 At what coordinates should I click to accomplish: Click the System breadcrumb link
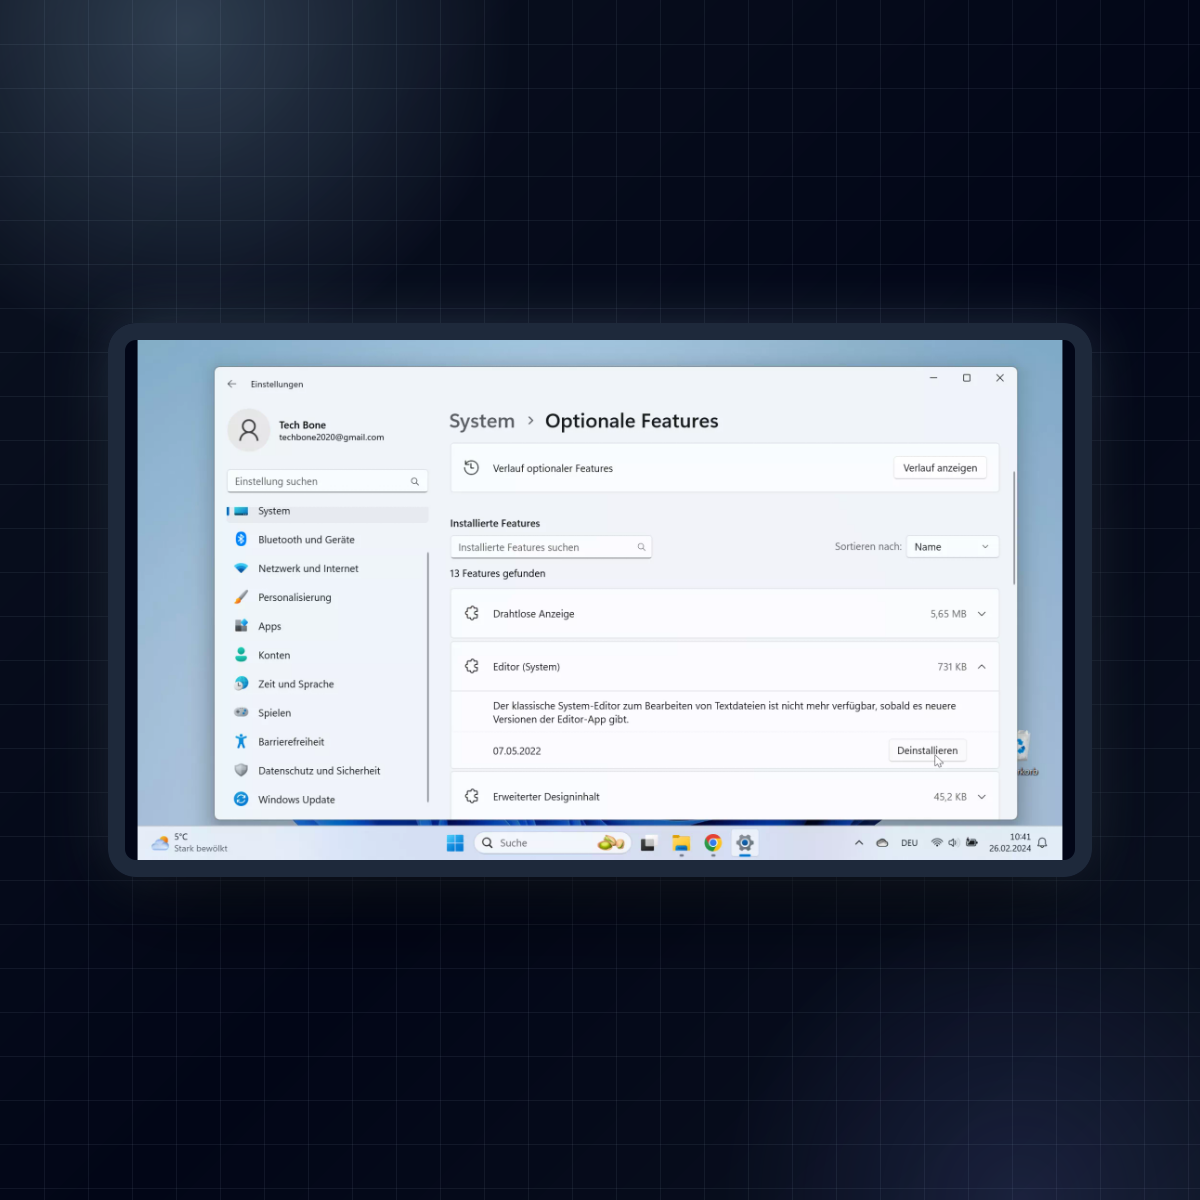click(482, 421)
